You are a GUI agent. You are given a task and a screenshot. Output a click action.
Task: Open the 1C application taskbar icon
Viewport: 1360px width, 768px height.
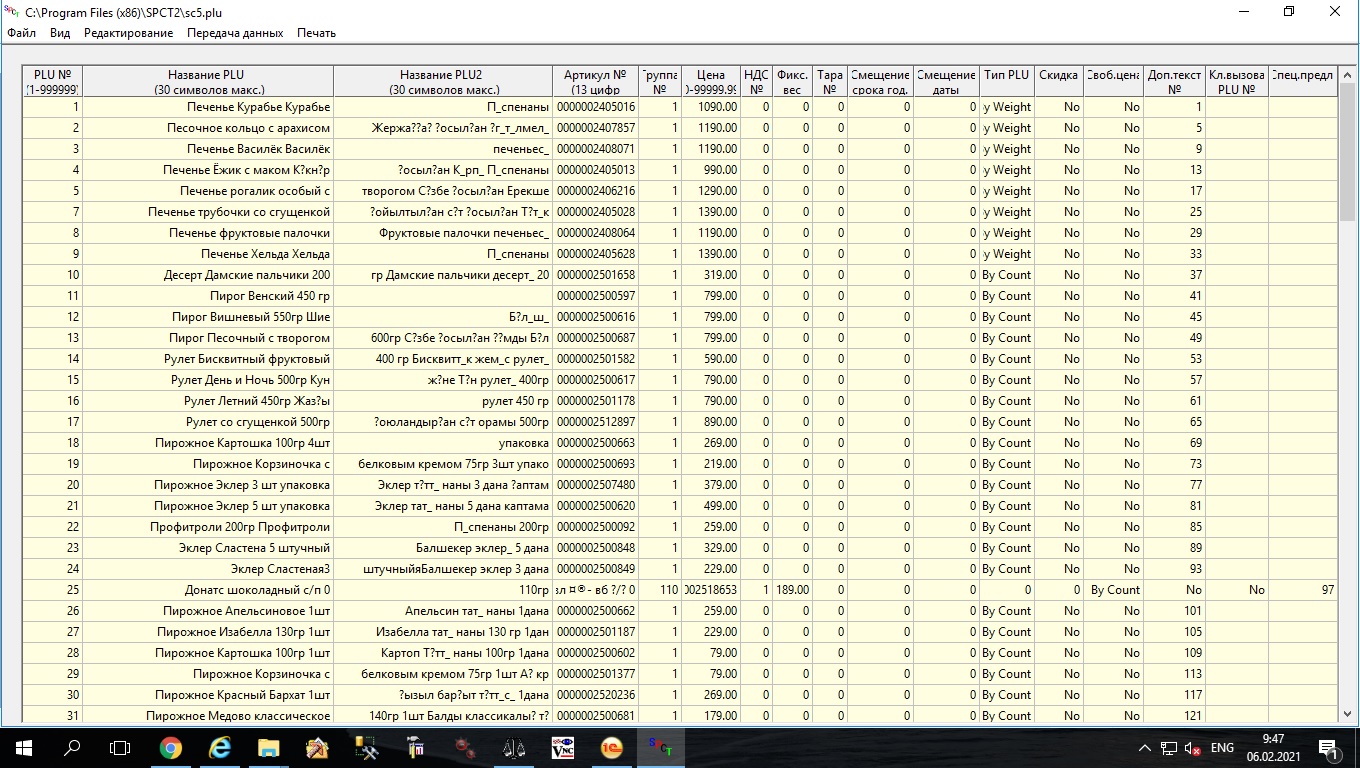click(612, 748)
